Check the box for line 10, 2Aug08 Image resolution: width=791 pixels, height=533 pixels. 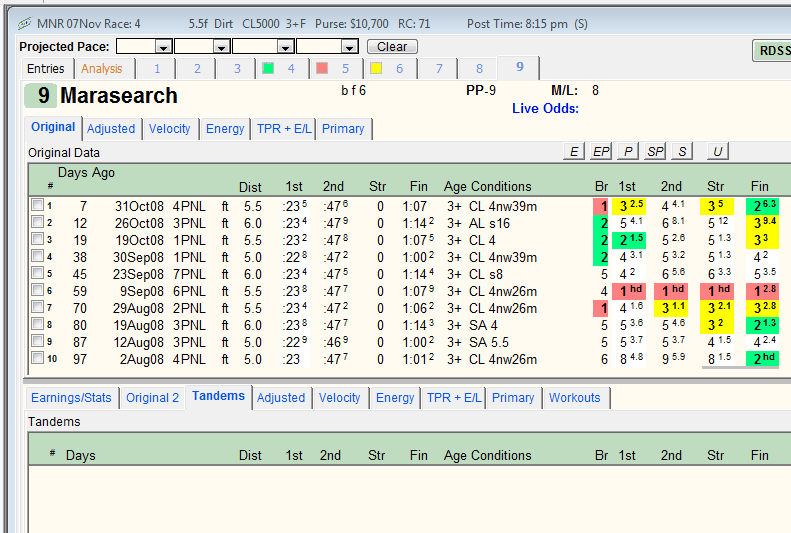37,358
